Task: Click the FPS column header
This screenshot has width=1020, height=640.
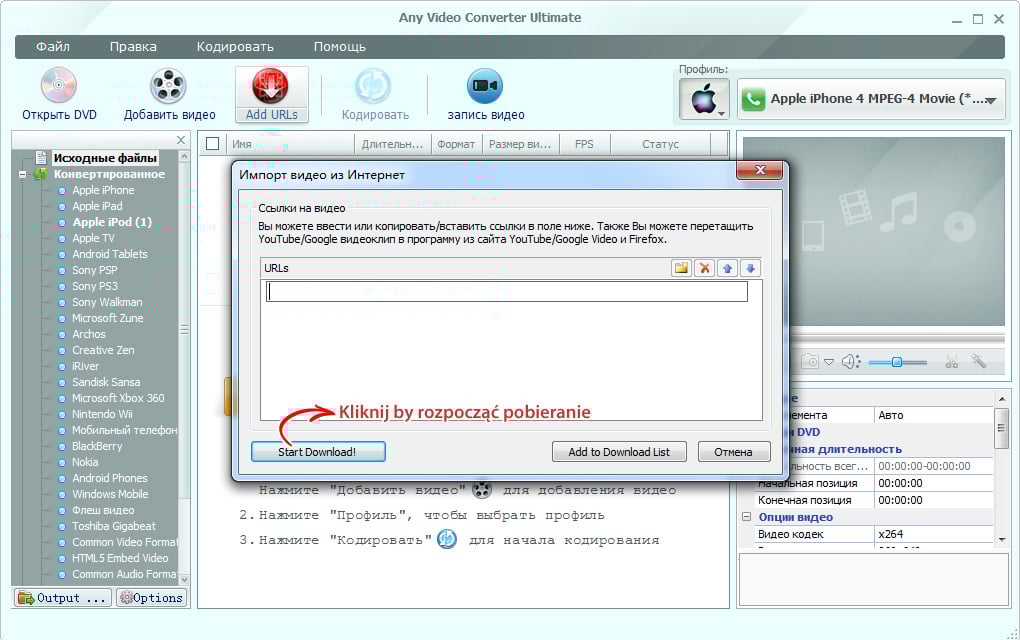Action: coord(584,144)
